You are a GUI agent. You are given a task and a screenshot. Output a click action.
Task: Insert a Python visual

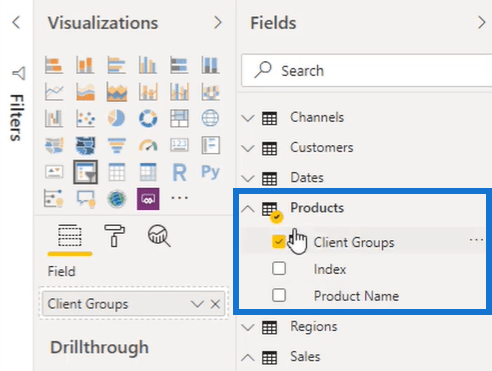210,172
